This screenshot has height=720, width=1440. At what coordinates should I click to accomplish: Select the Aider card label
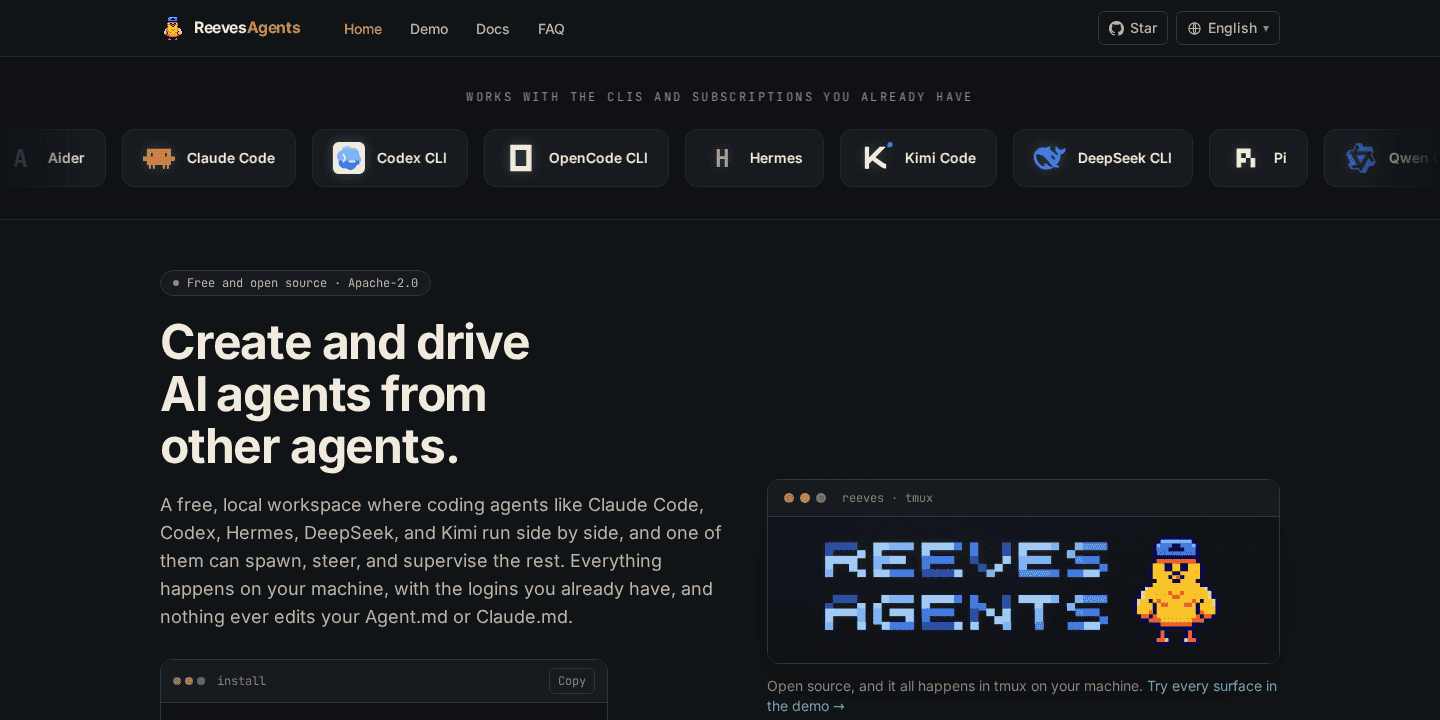[x=66, y=158]
